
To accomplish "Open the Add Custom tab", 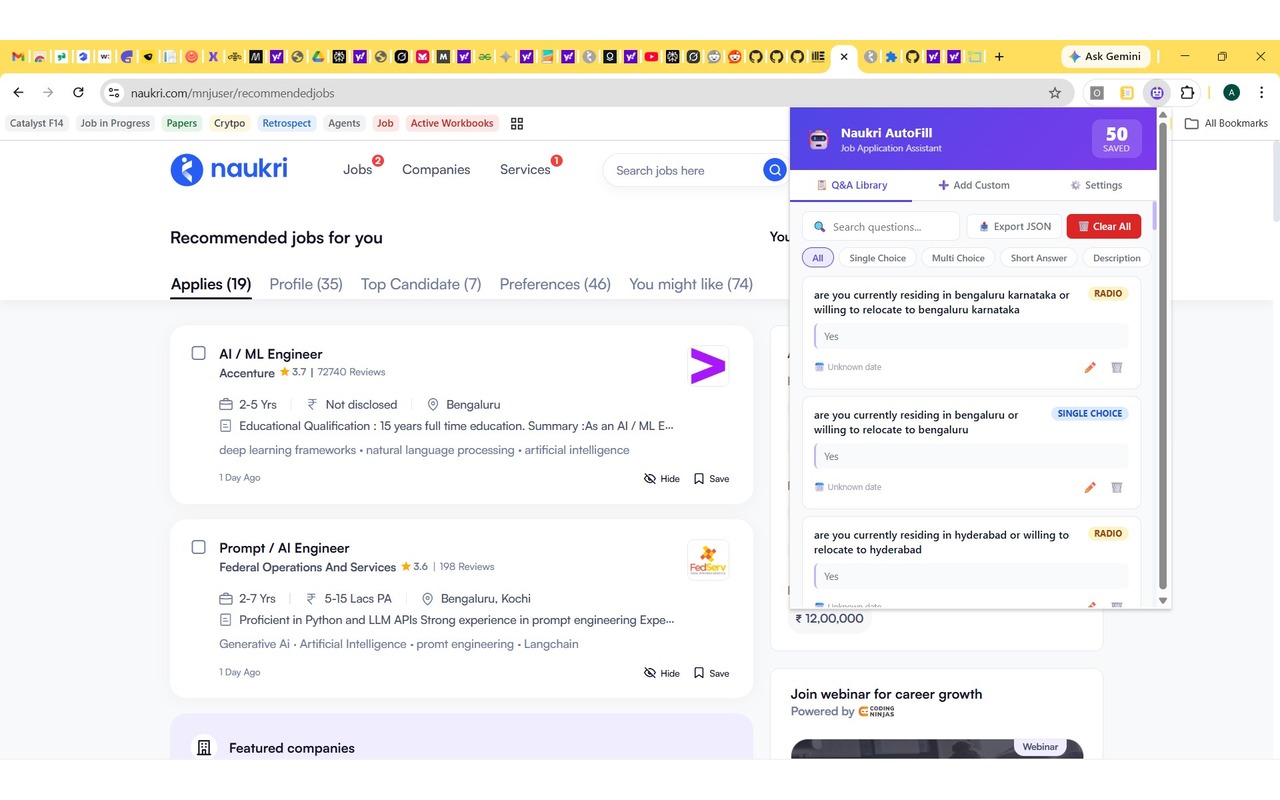I will (x=974, y=185).
